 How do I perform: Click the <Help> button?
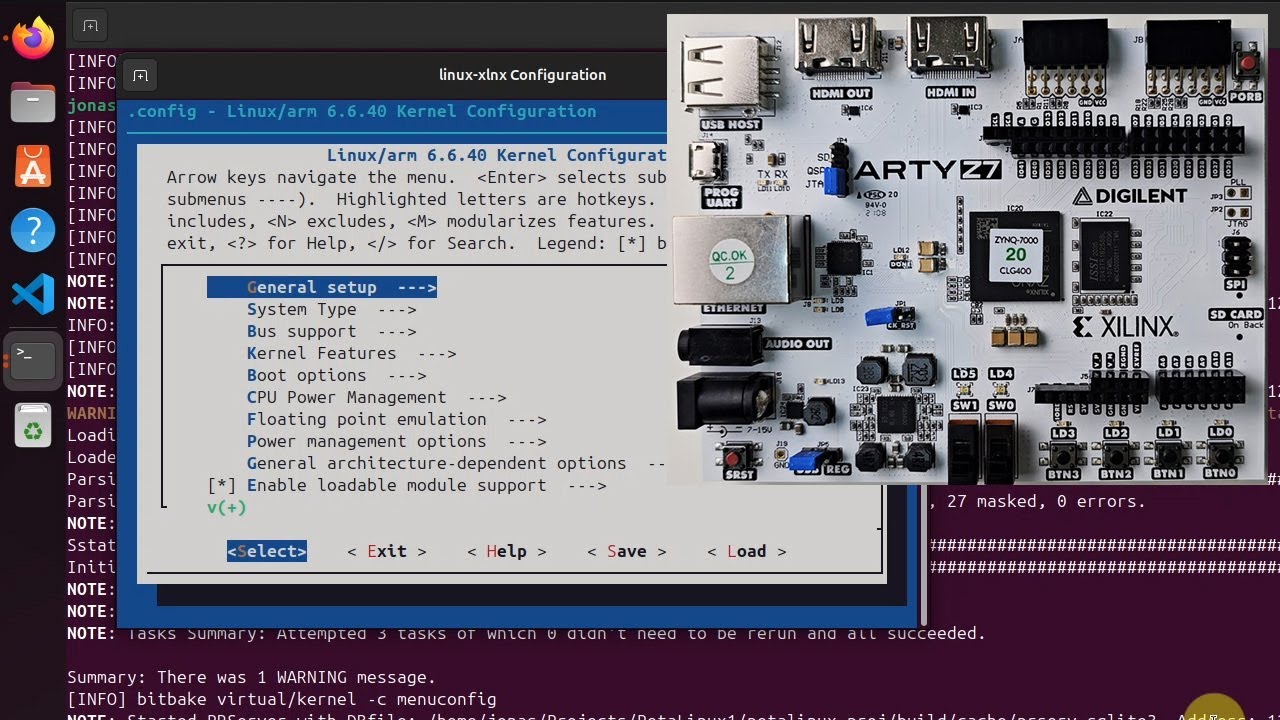[x=507, y=551]
